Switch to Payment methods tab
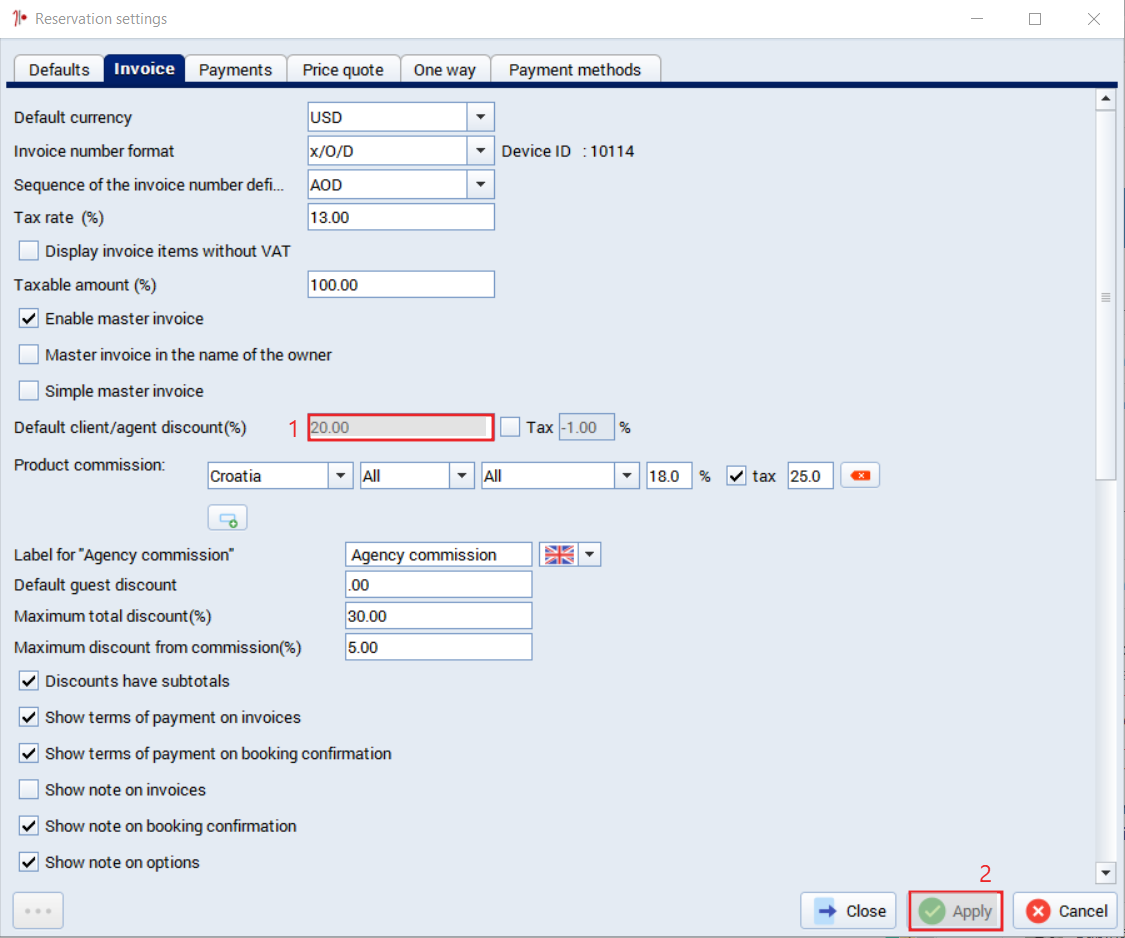Screen dimensions: 1125x938 point(575,70)
